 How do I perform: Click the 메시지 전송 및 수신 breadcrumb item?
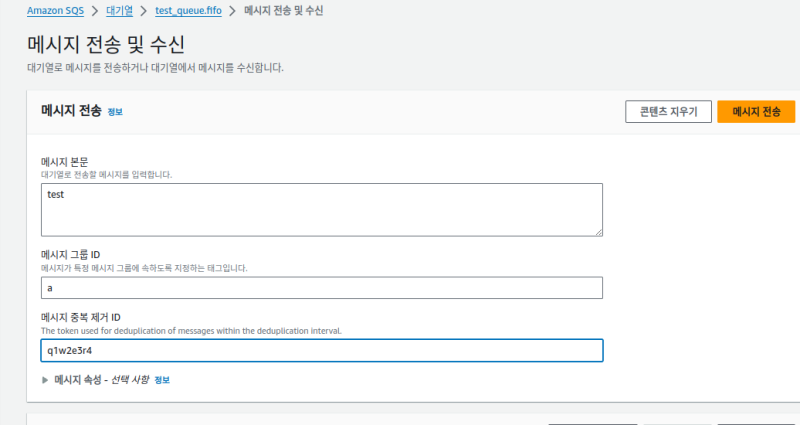[283, 11]
